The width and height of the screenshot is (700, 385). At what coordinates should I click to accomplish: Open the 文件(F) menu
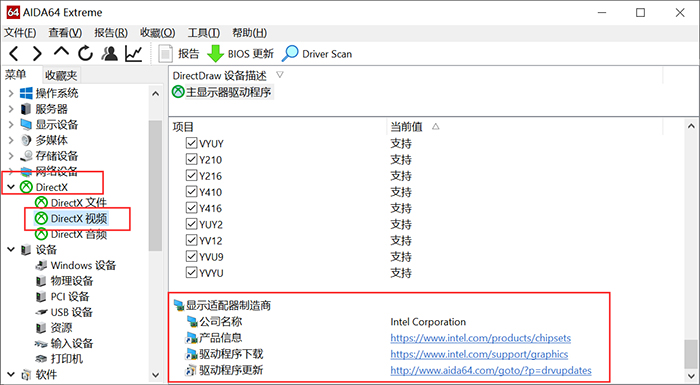(20, 33)
